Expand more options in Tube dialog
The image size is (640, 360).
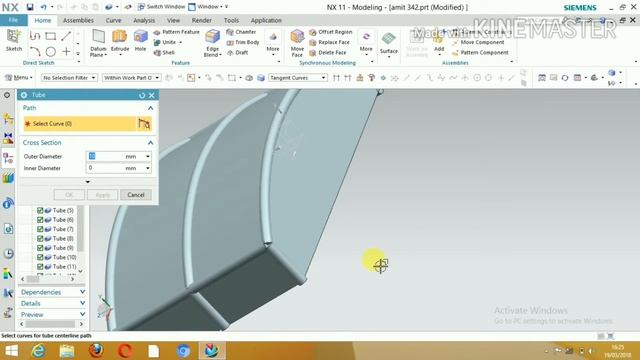pos(88,182)
